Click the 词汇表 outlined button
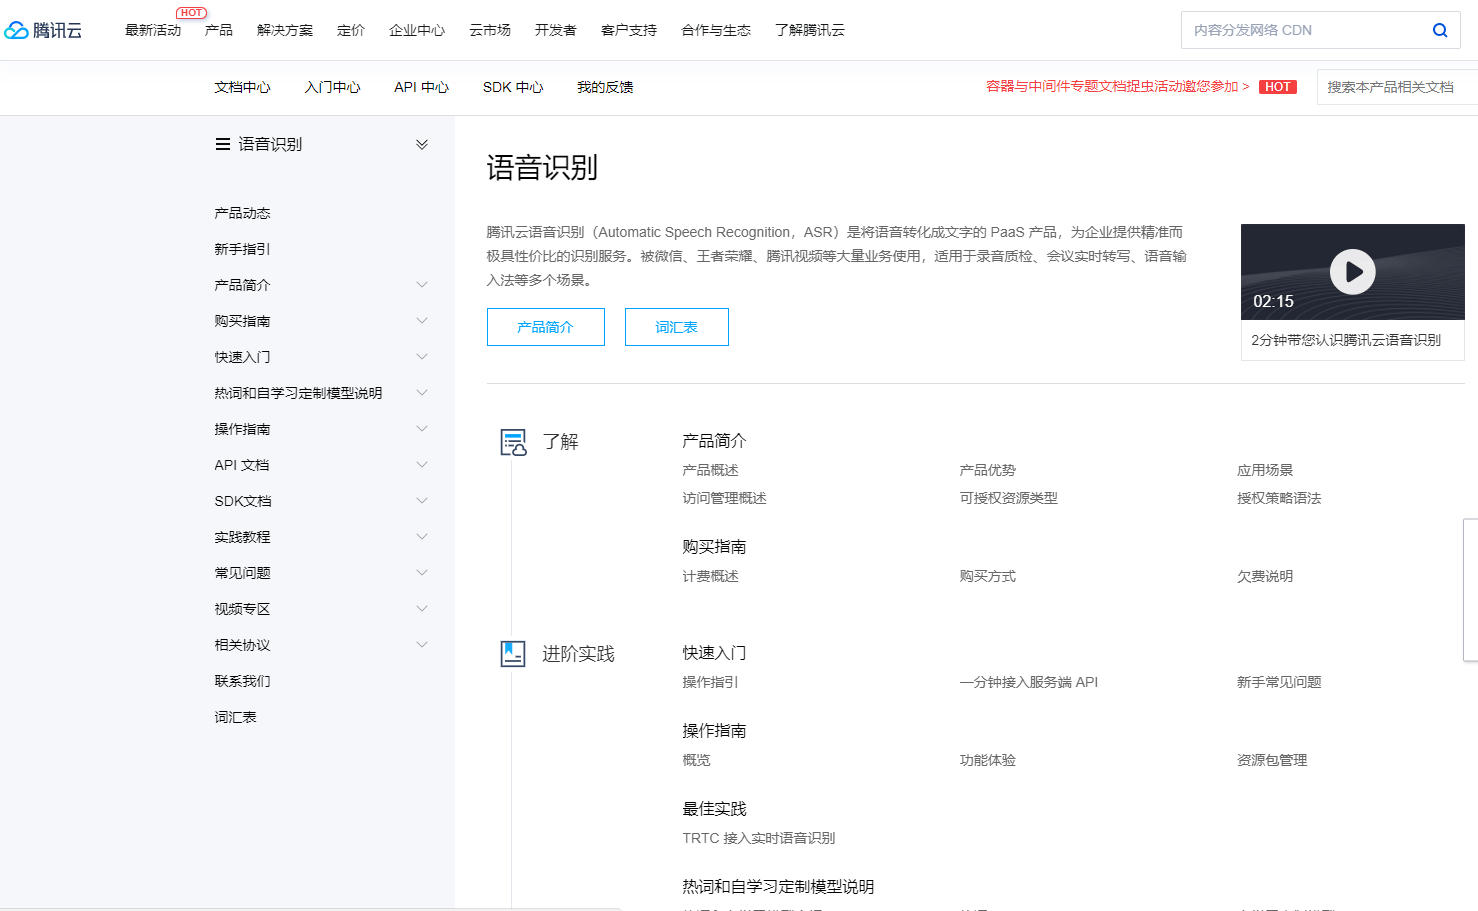Screen dimensions: 1478x911 tap(677, 327)
